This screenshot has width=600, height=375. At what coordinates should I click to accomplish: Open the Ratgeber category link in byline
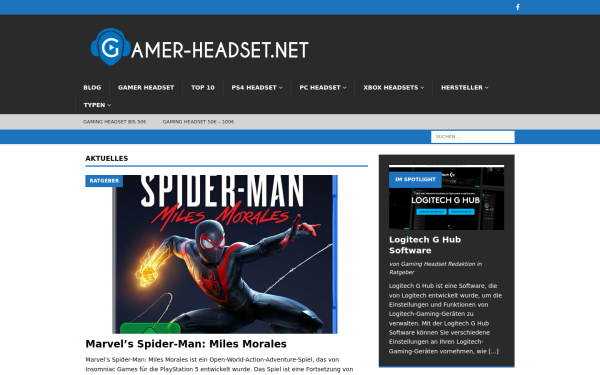click(402, 272)
